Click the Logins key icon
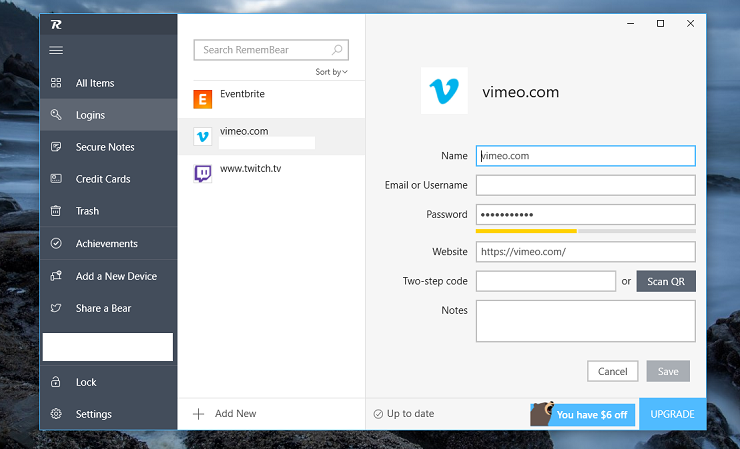Viewport: 740px width, 449px height. click(x=56, y=114)
